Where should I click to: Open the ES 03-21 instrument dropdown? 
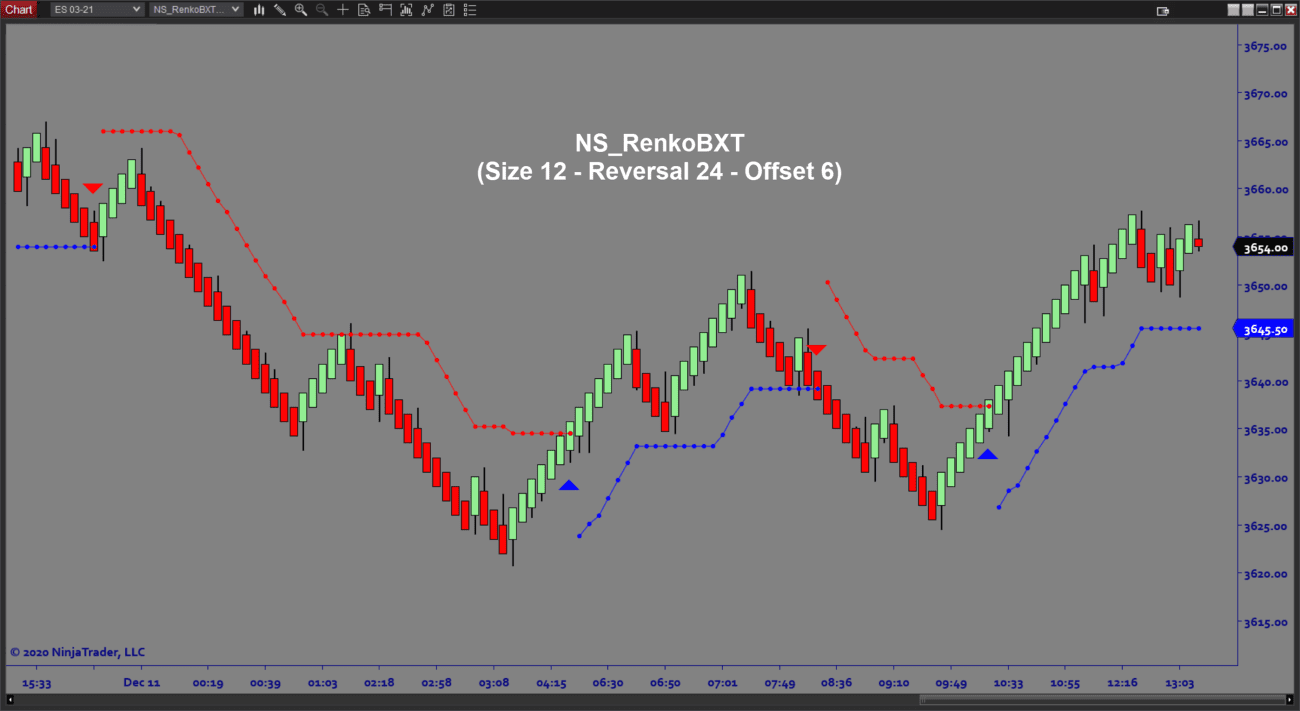[95, 9]
